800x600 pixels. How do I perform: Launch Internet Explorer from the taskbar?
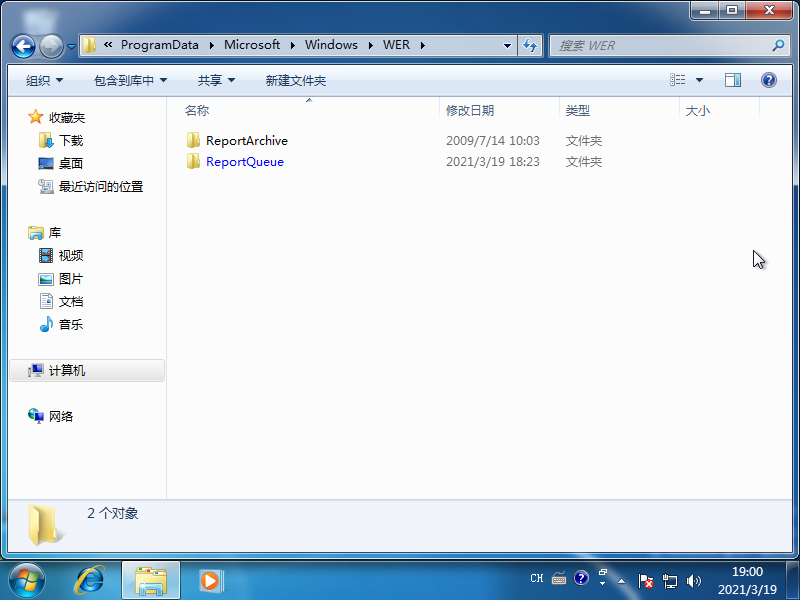(x=92, y=580)
